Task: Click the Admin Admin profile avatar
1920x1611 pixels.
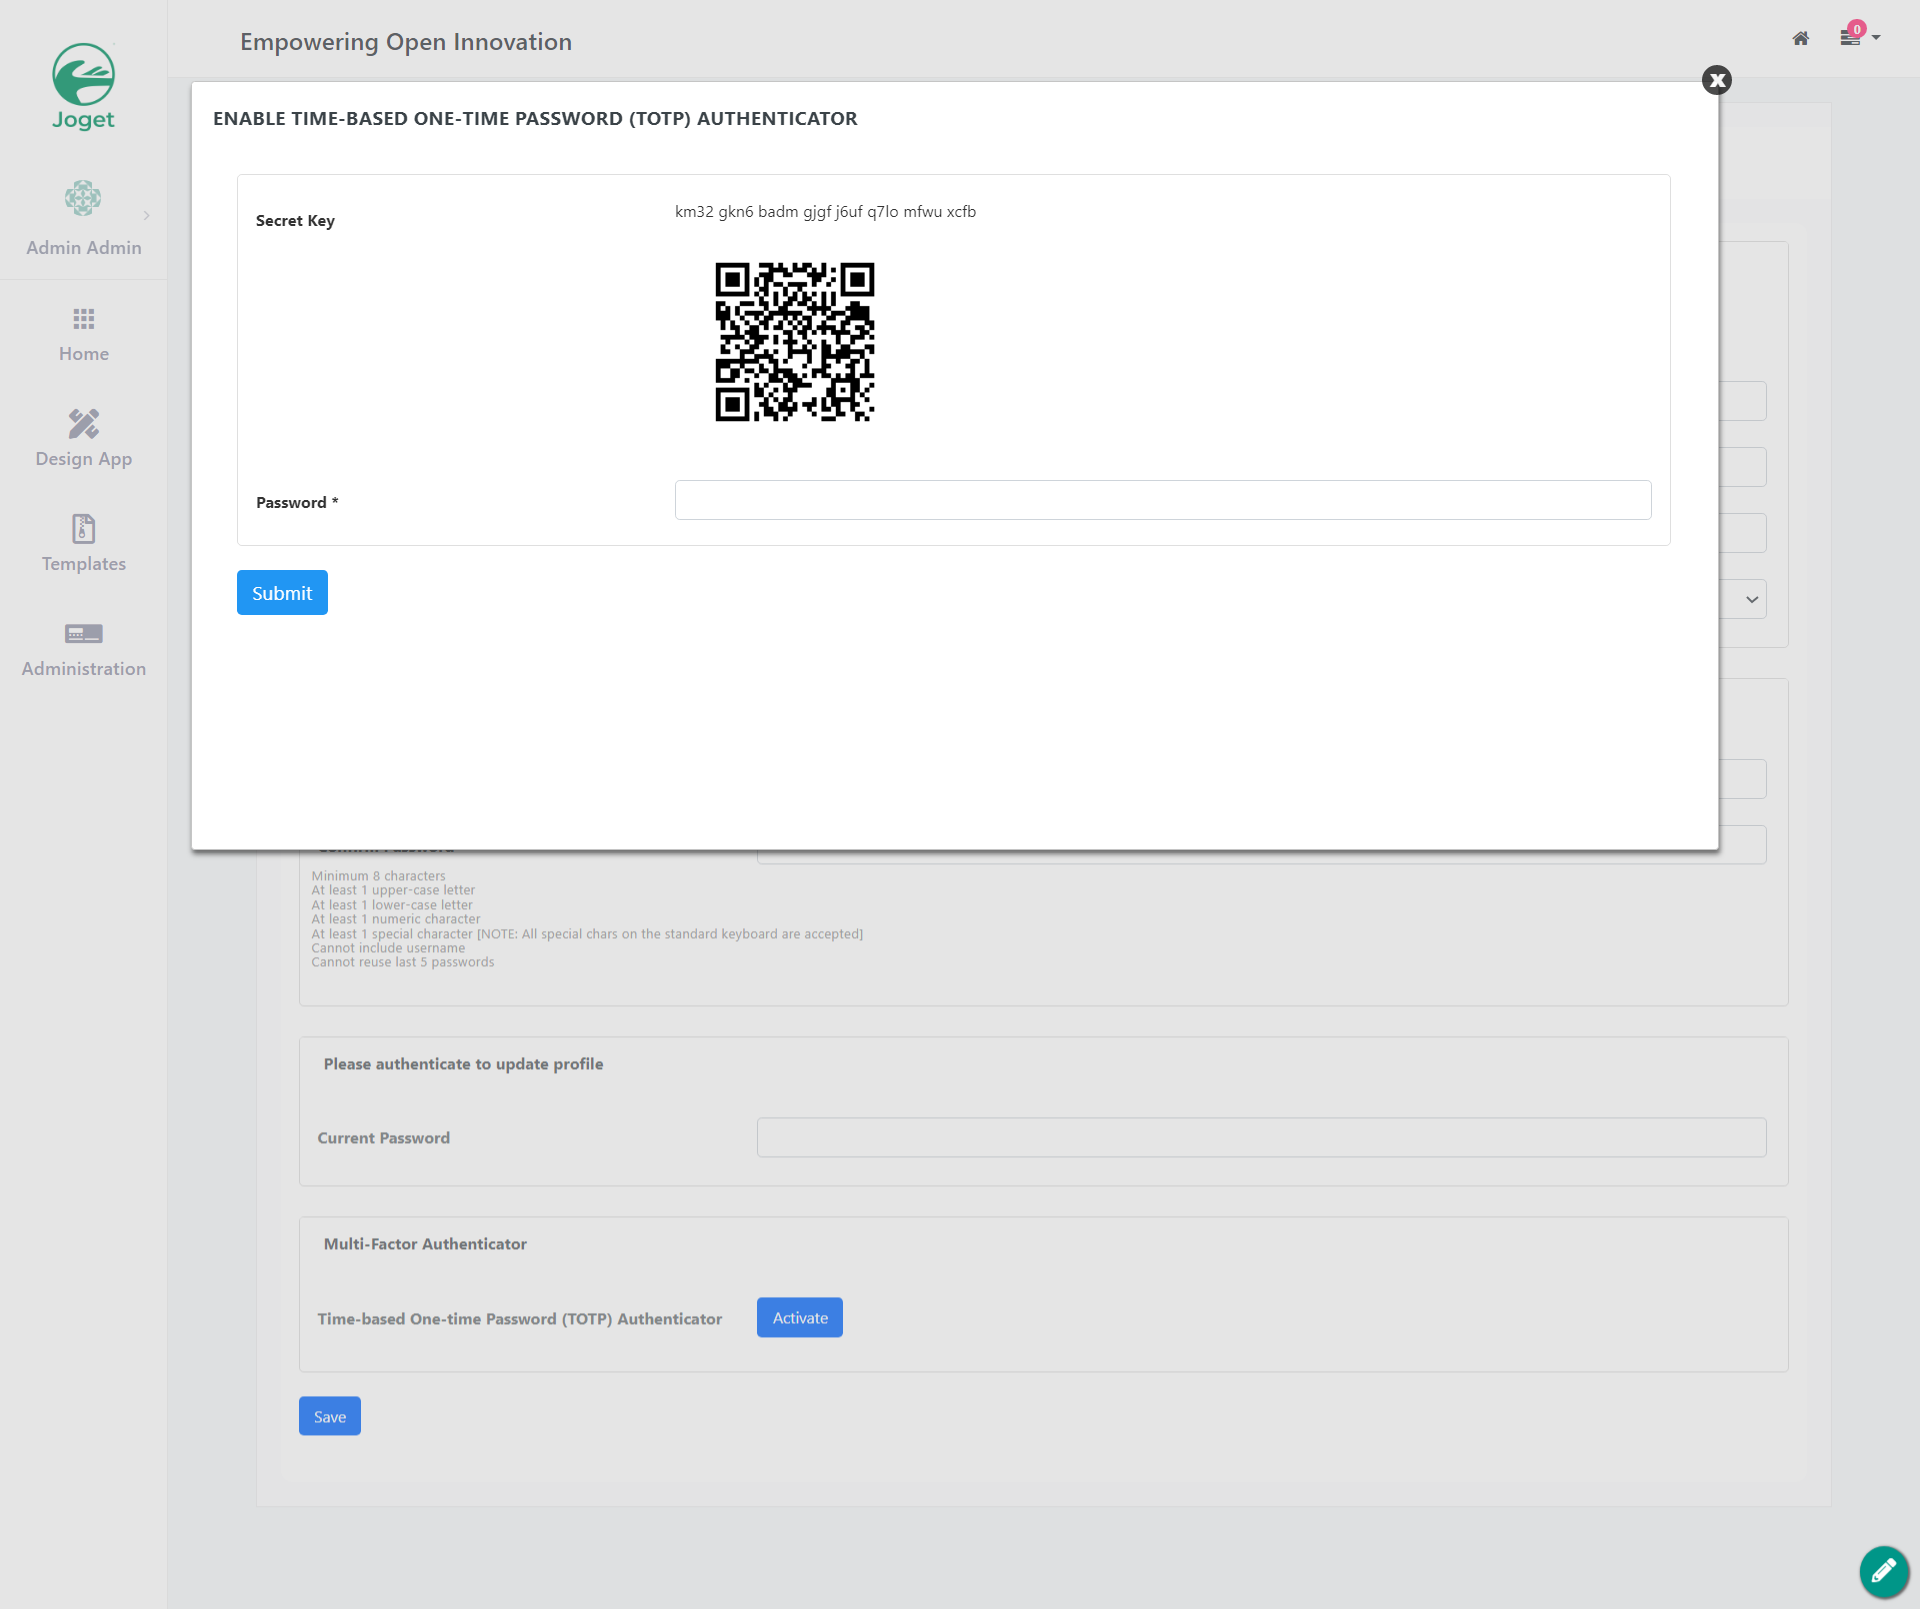Action: (x=83, y=198)
